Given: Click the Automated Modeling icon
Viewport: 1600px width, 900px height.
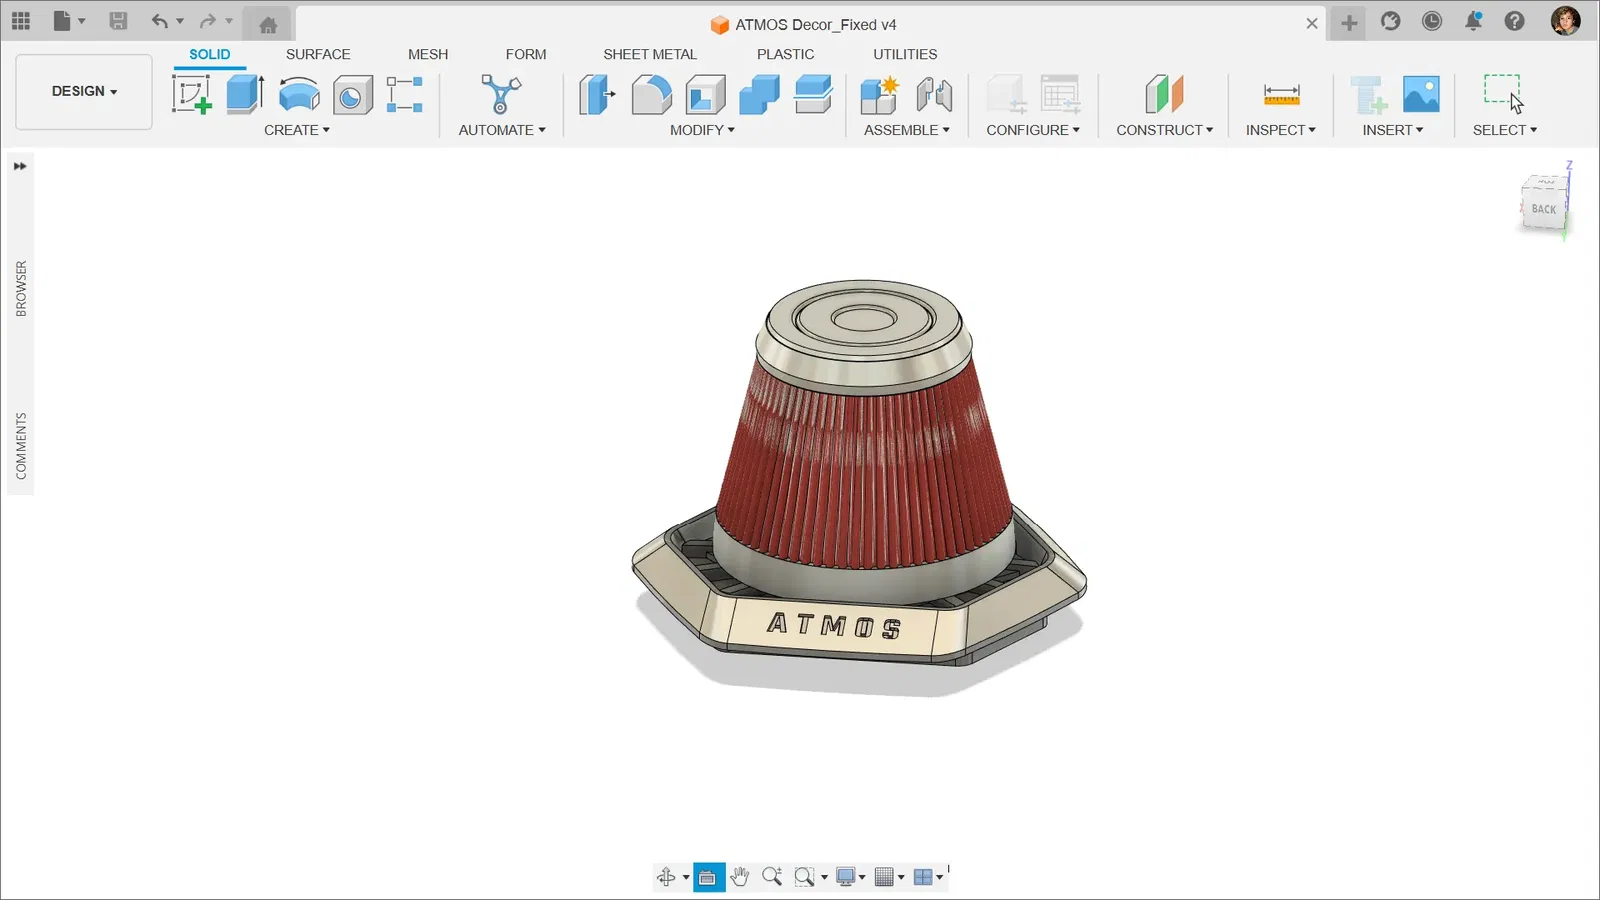Looking at the screenshot, I should coord(501,95).
